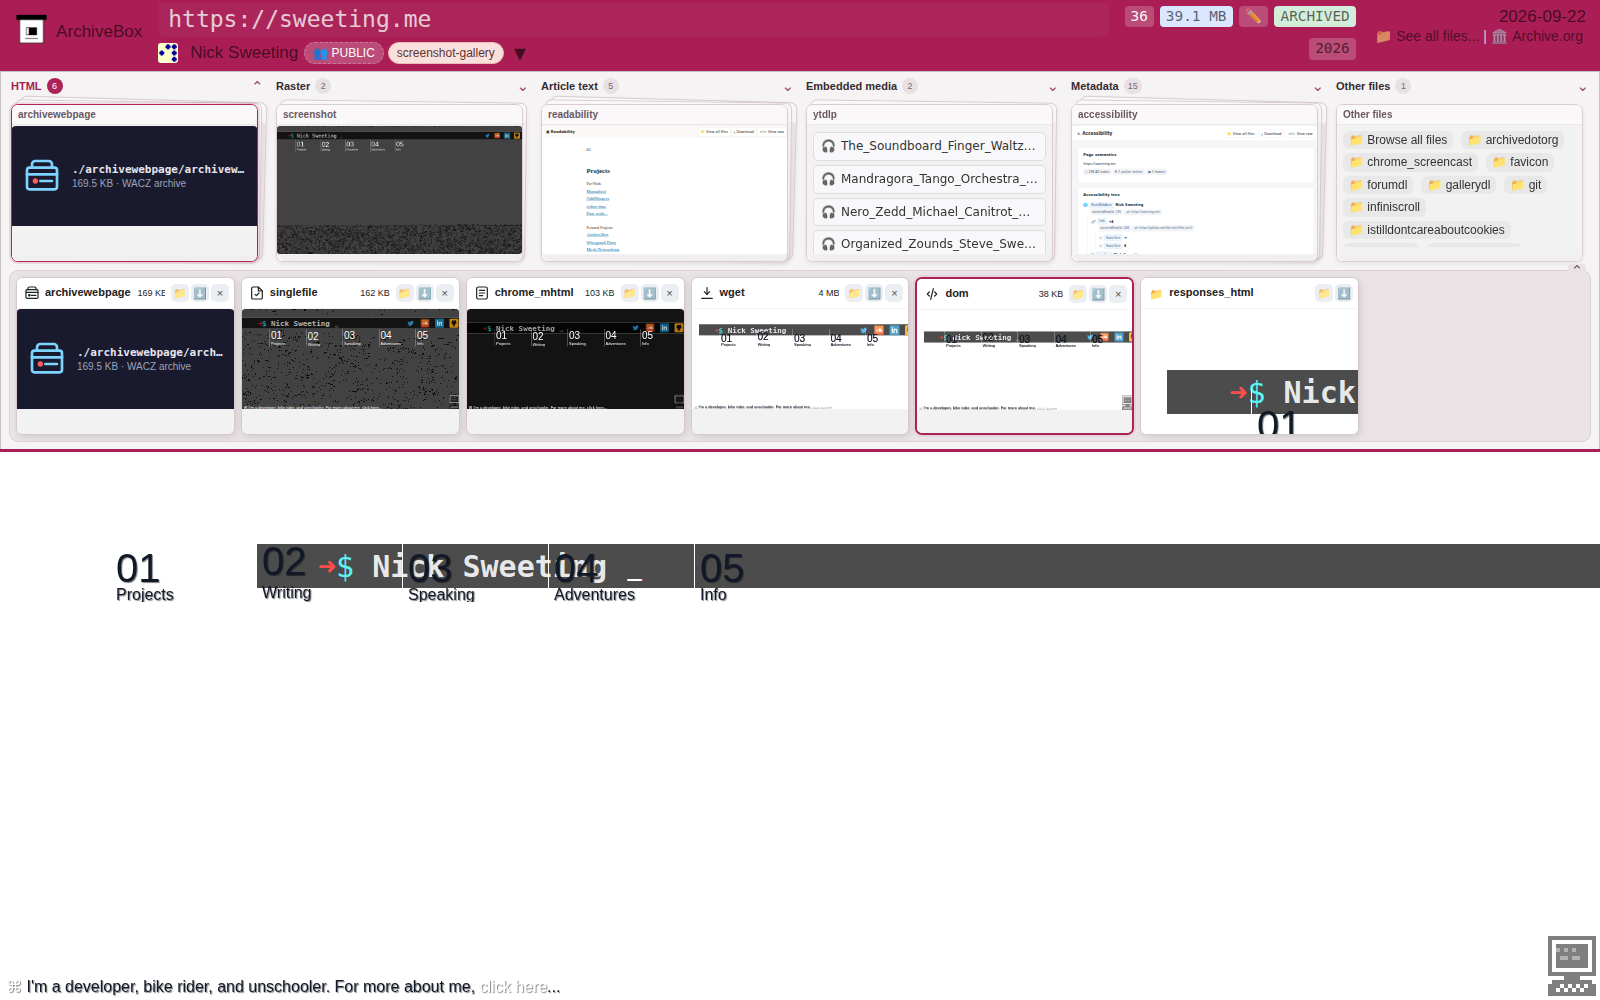Expand the Raster section chevron
The height and width of the screenshot is (1000, 1600).
point(522,88)
